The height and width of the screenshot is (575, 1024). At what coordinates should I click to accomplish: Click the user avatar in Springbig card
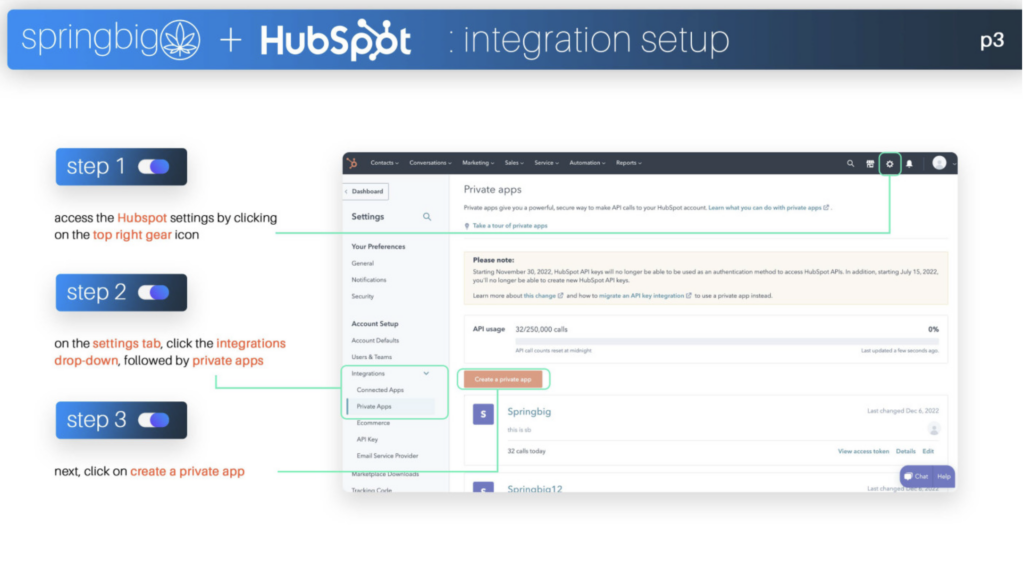[x=934, y=429]
